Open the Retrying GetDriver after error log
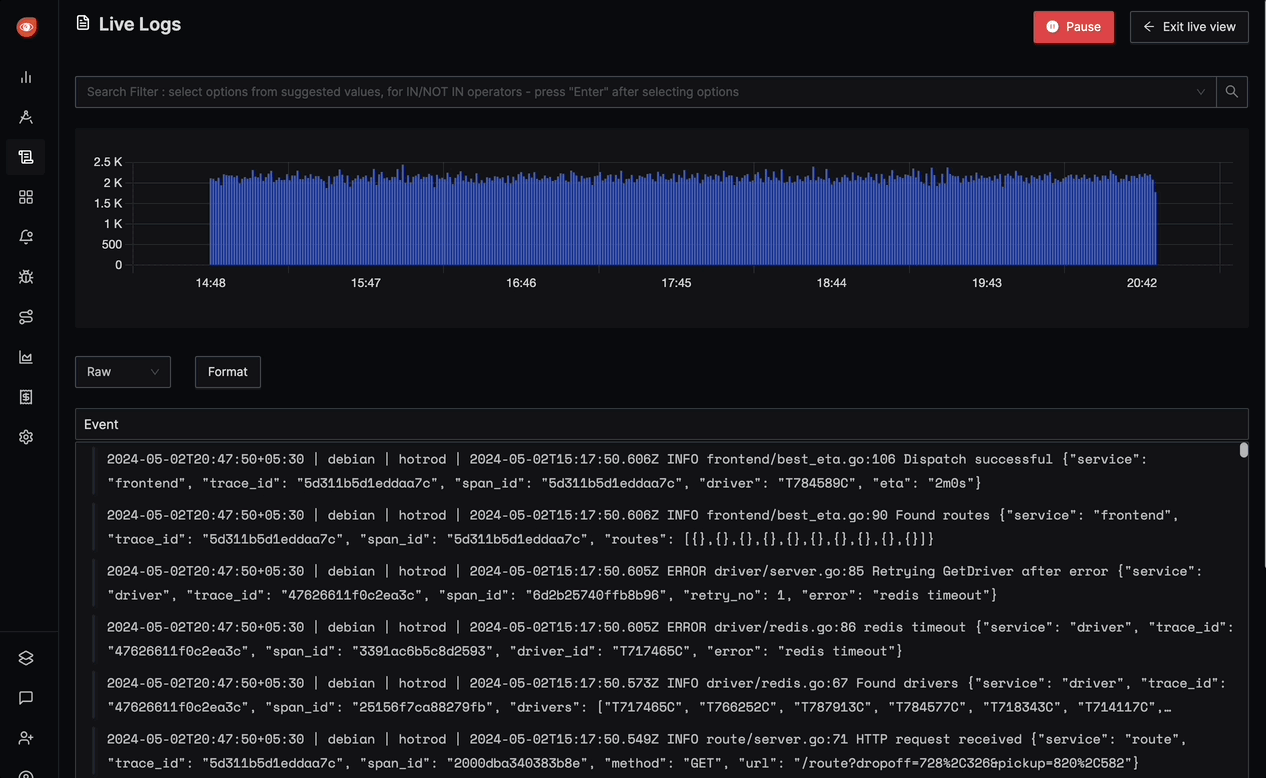 pyautogui.click(x=660, y=583)
